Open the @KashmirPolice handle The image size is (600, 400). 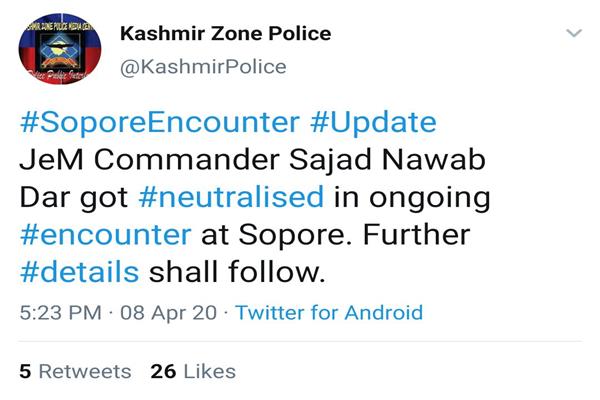(x=203, y=67)
